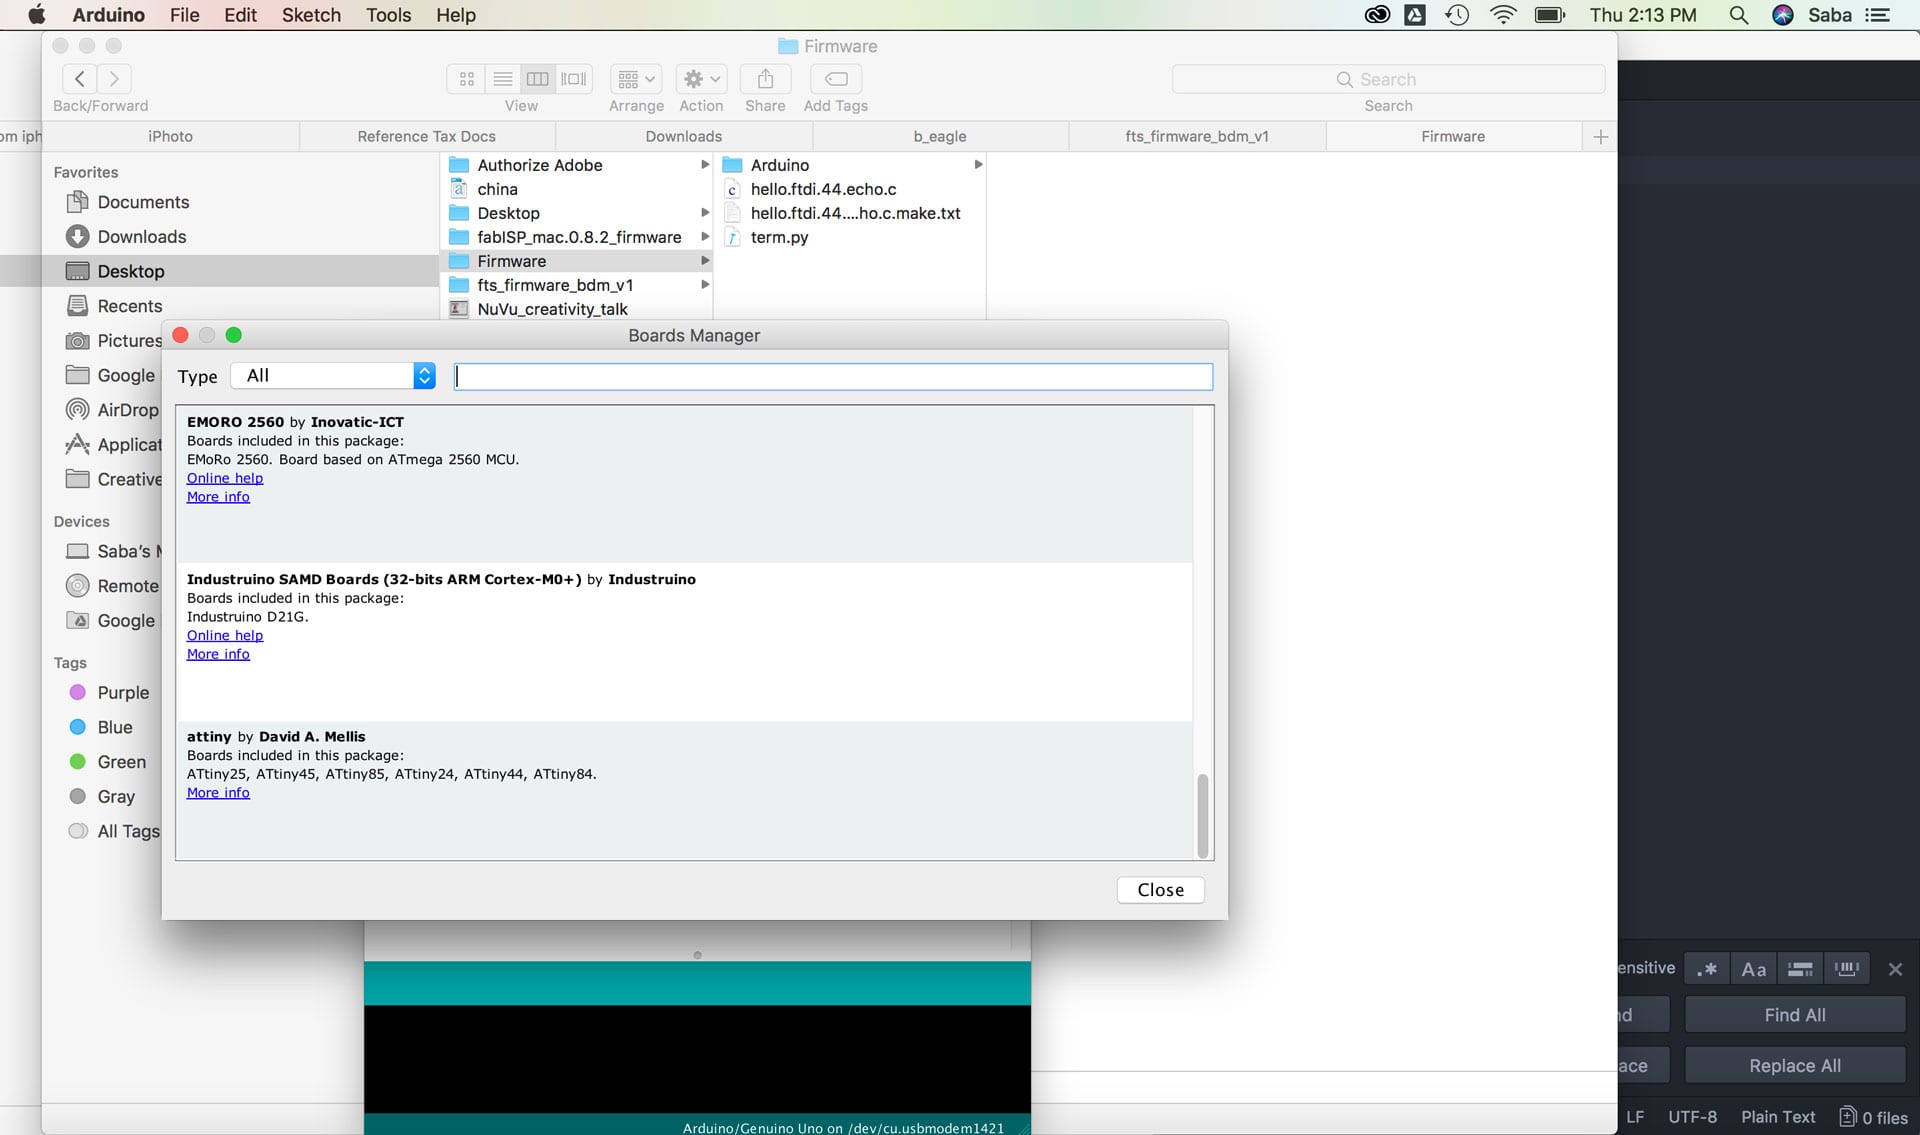
Task: Switch Finder to column view
Action: click(x=538, y=79)
